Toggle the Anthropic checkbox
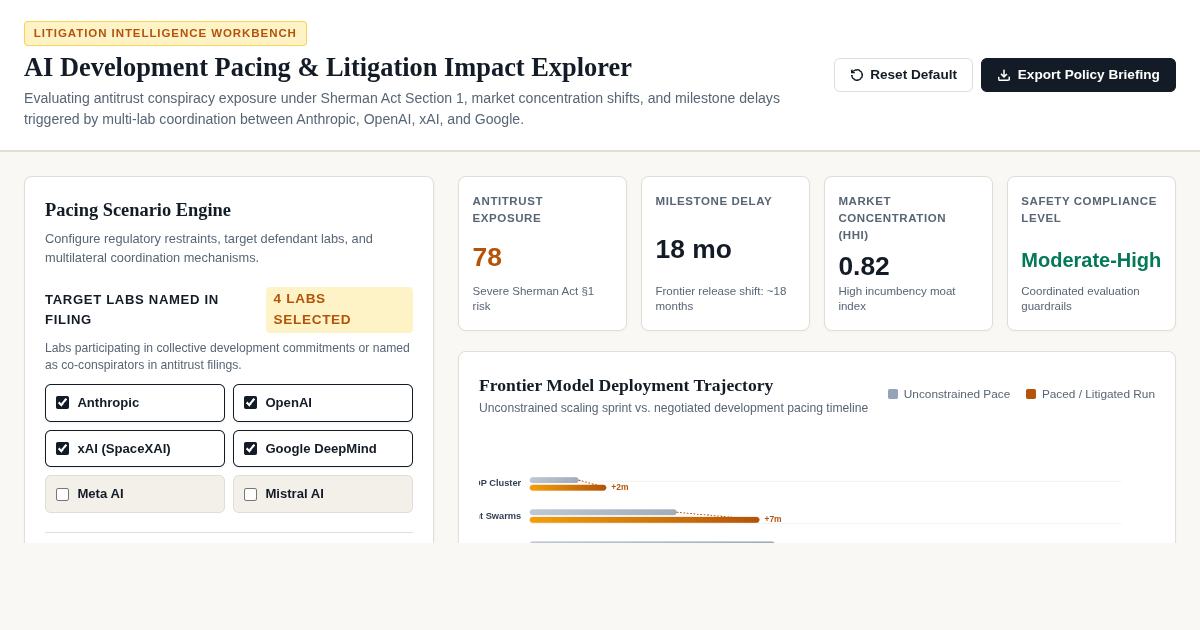This screenshot has width=1200, height=630. pyautogui.click(x=62, y=403)
